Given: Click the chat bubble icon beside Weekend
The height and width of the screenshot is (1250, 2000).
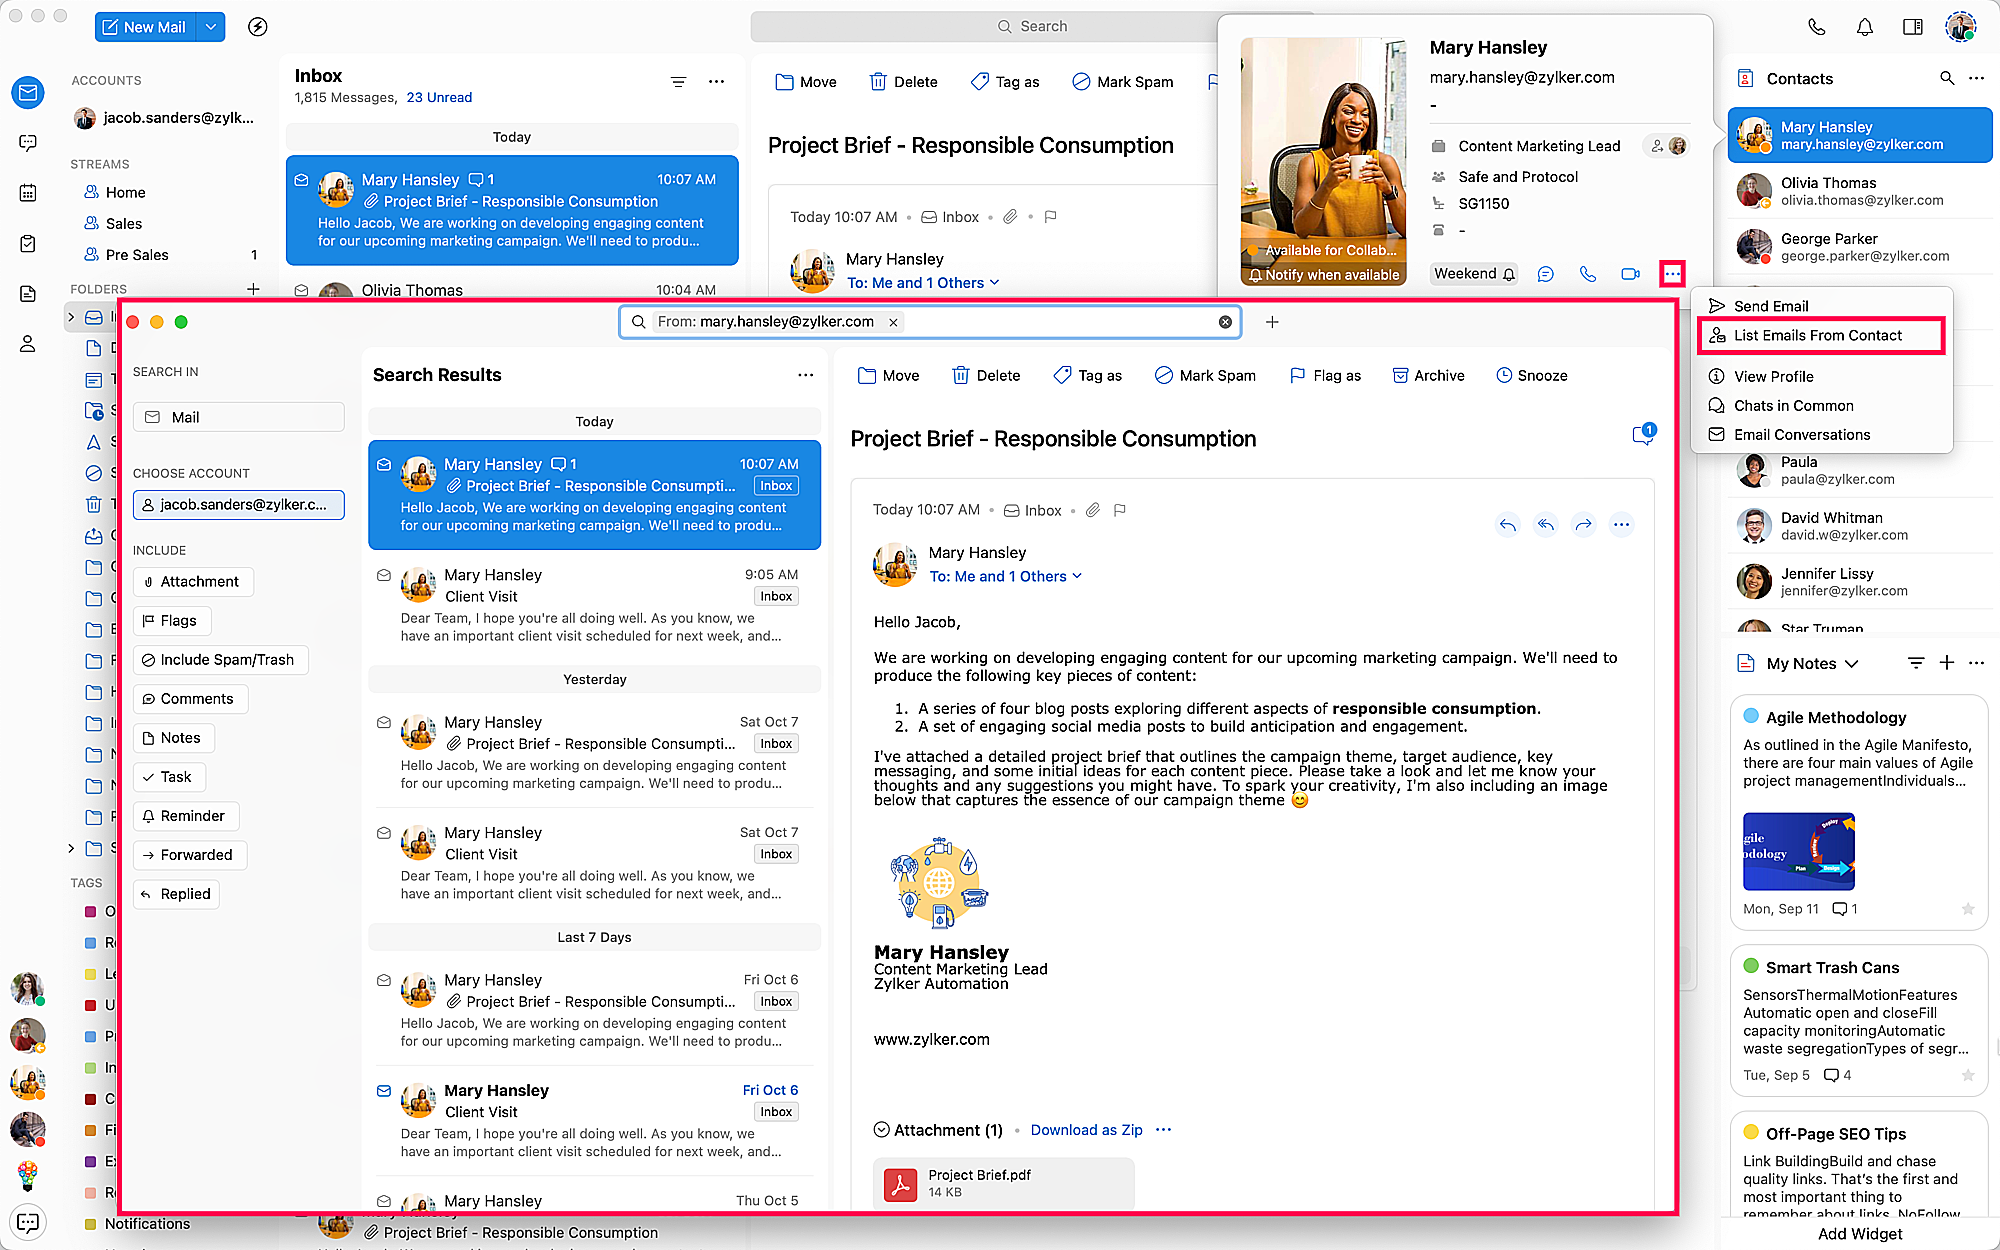Looking at the screenshot, I should point(1545,274).
